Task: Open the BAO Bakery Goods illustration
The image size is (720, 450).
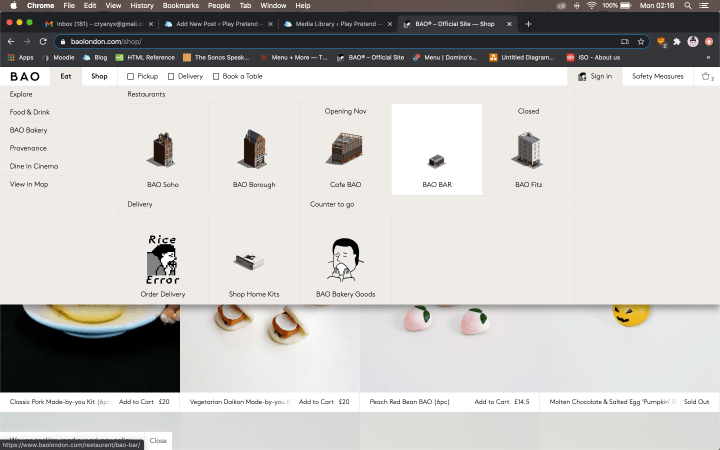Action: (345, 260)
